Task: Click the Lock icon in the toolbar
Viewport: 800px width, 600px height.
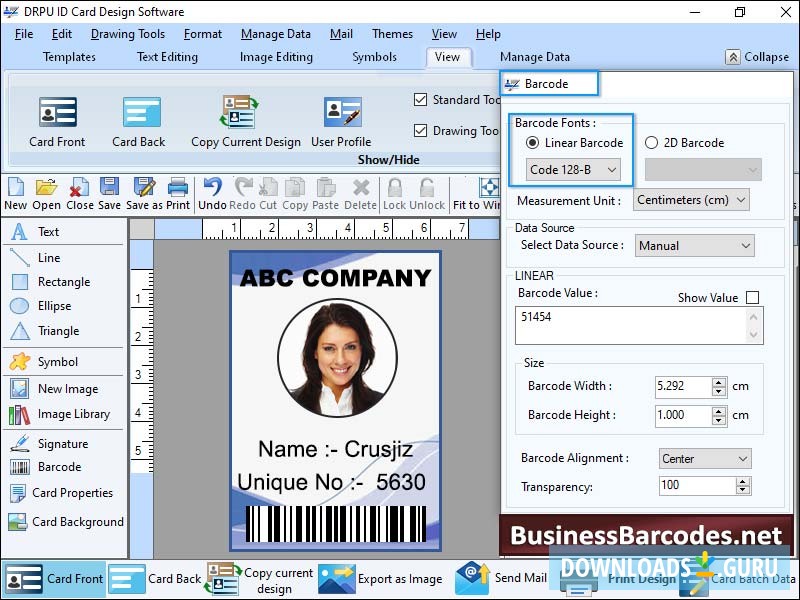Action: 394,191
